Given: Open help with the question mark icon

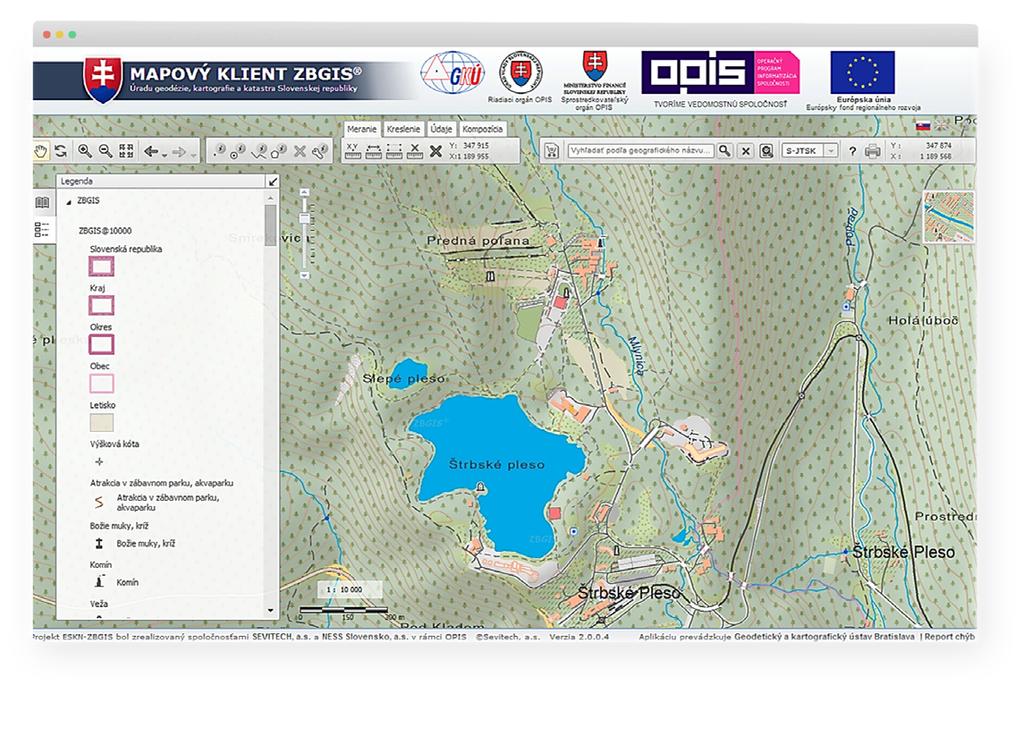Looking at the screenshot, I should [x=852, y=152].
